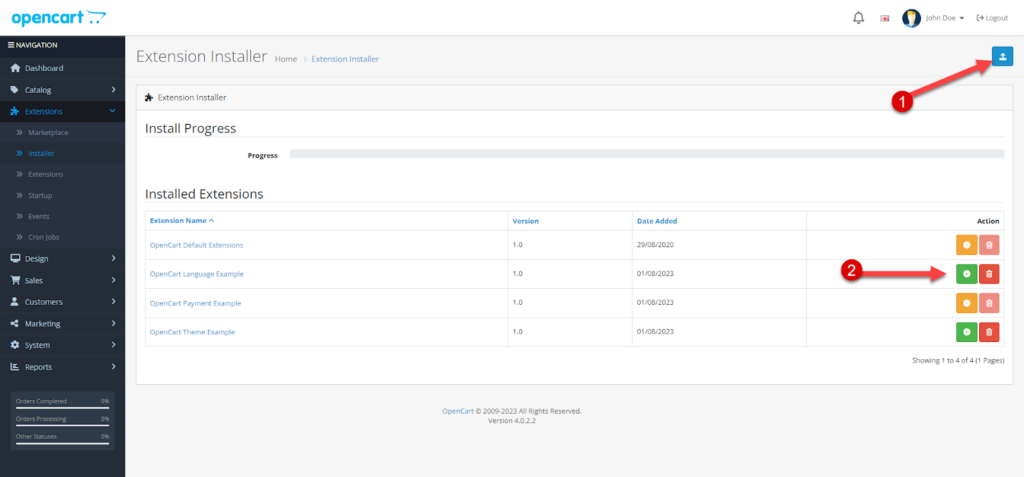
Task: Click the Extension Installer breadcrumb link
Action: (x=345, y=59)
